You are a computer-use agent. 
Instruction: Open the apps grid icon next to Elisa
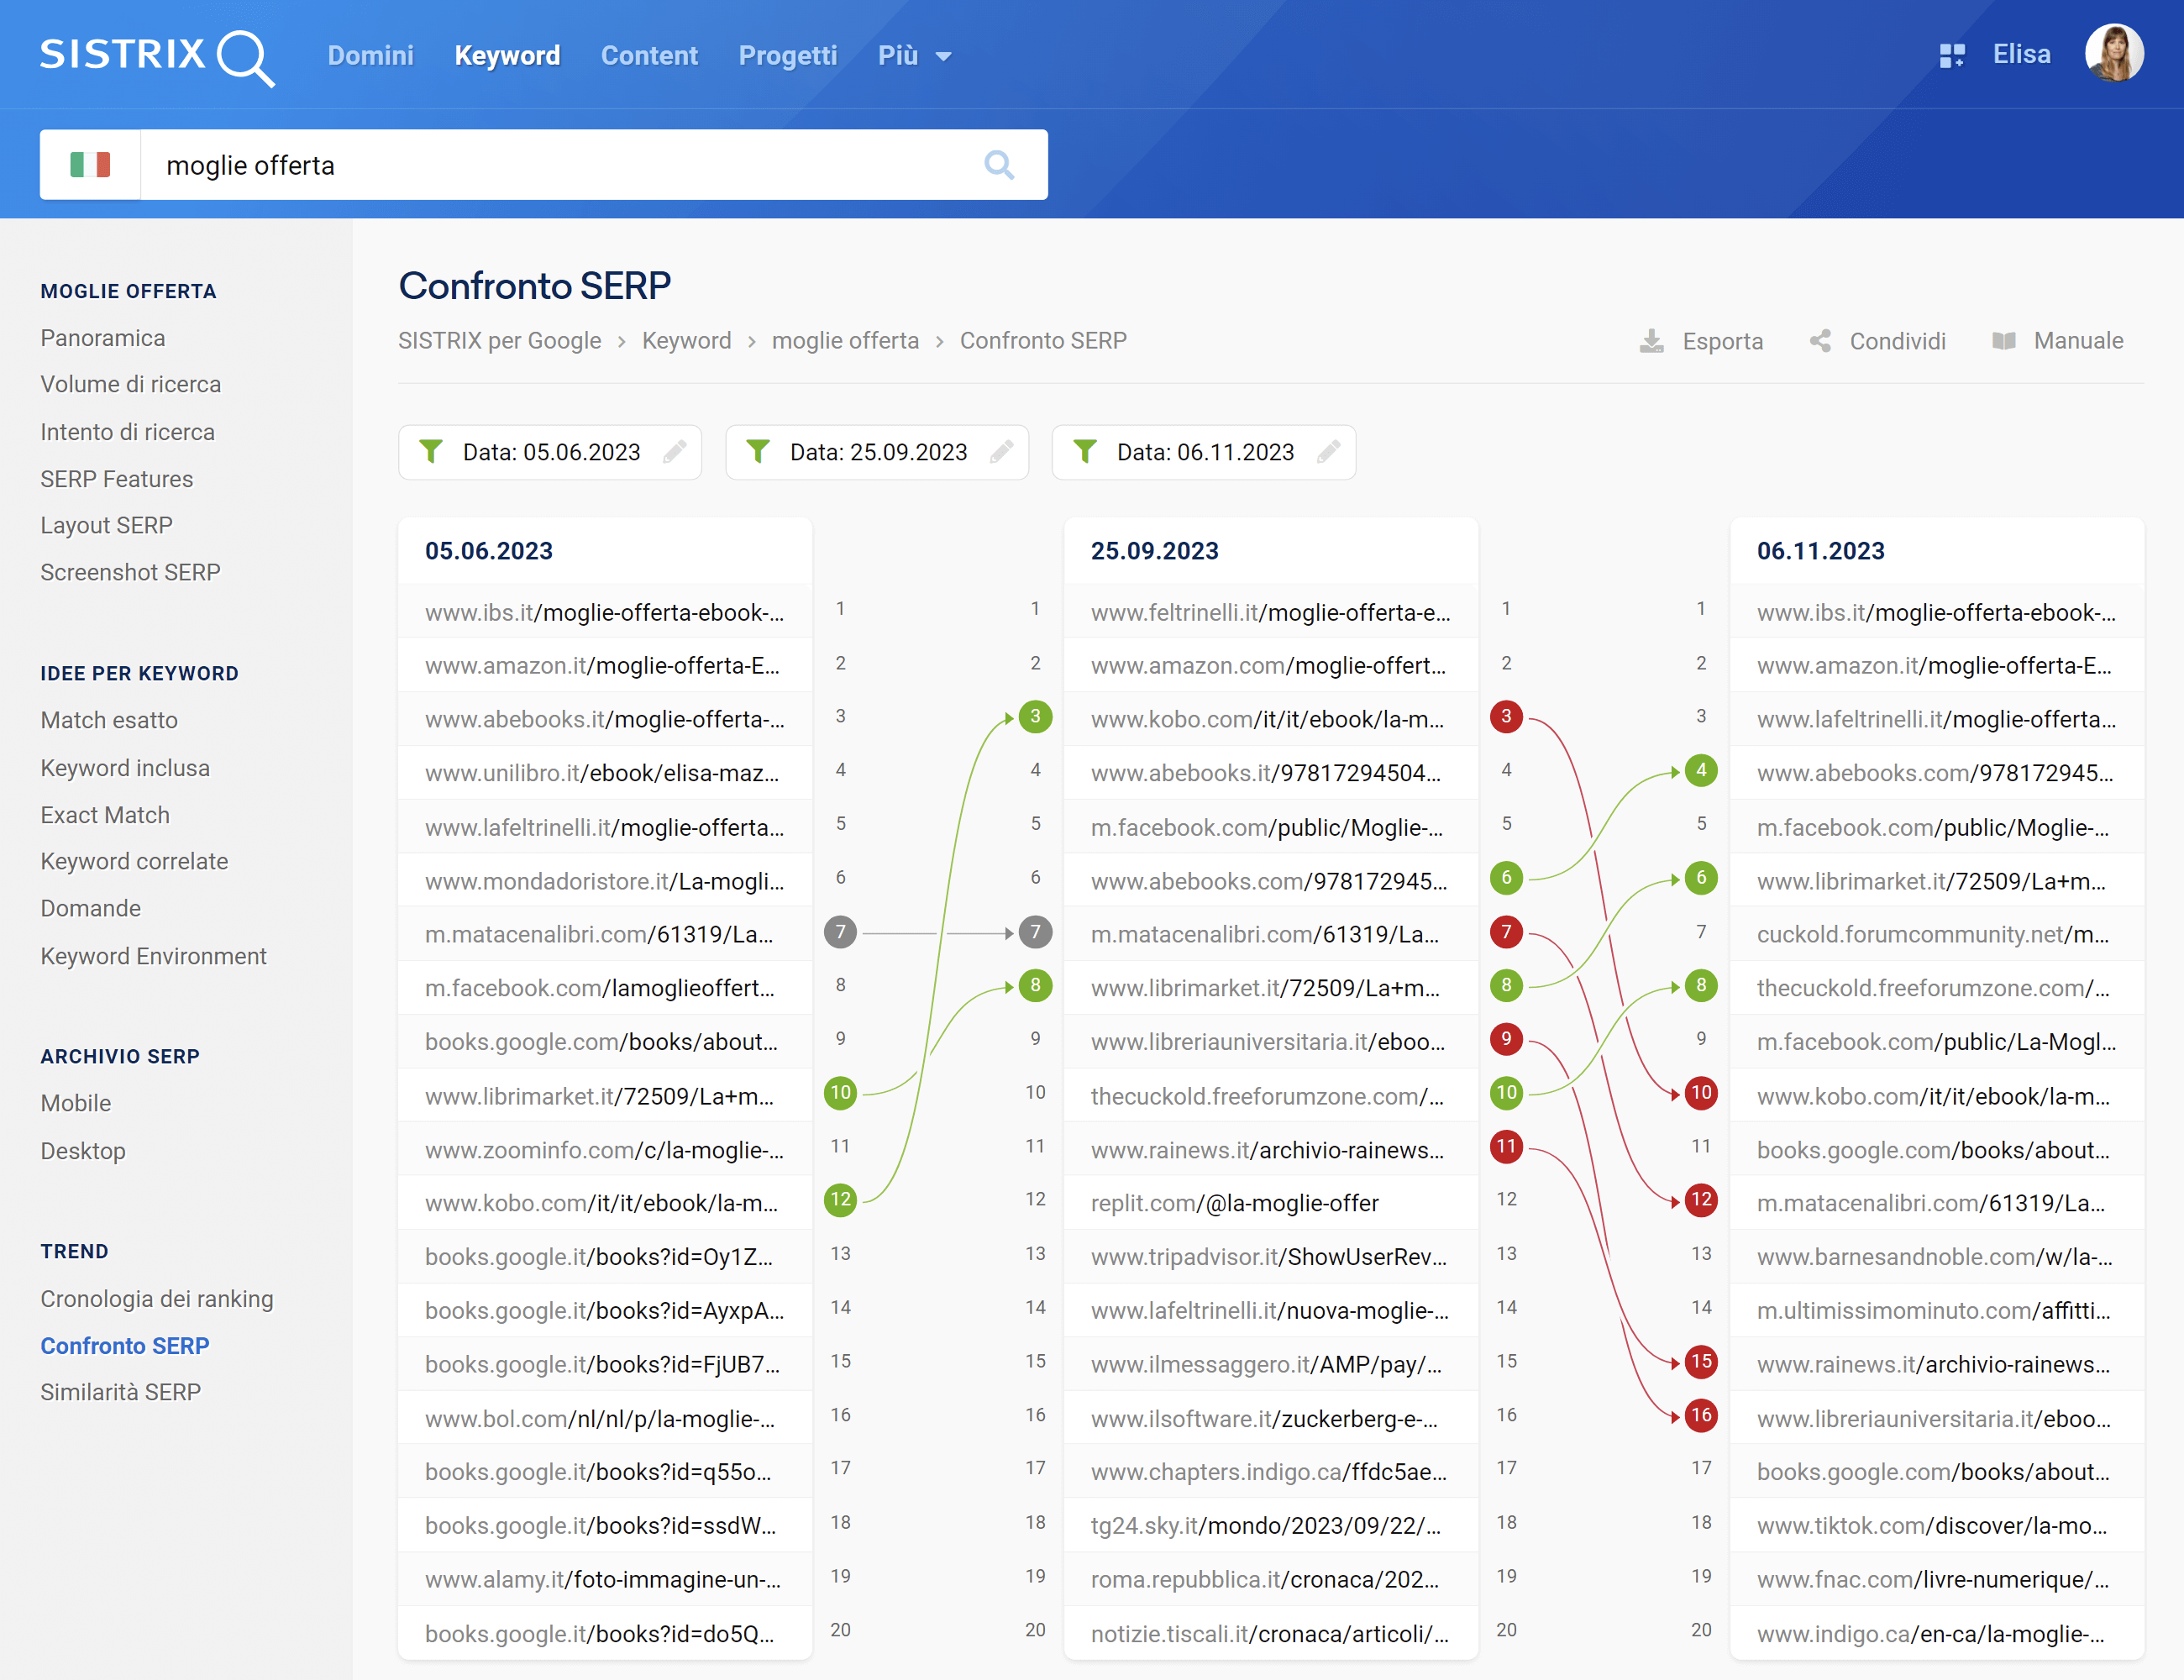(1951, 55)
